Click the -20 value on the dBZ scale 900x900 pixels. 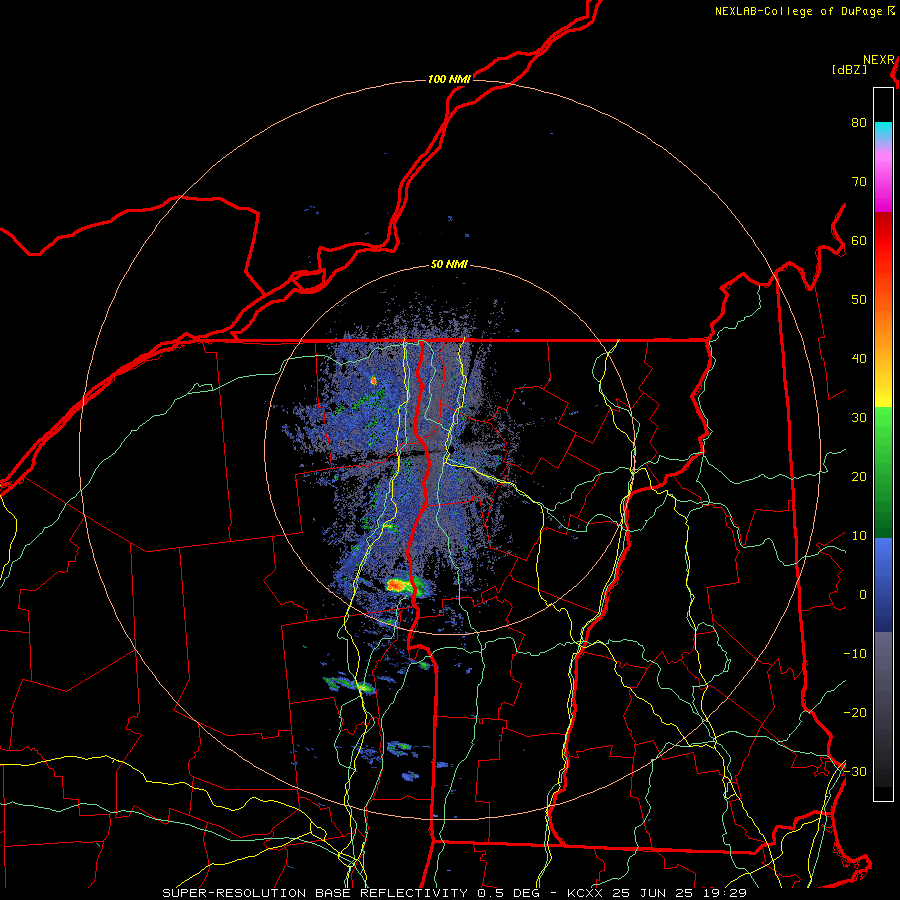click(x=855, y=713)
